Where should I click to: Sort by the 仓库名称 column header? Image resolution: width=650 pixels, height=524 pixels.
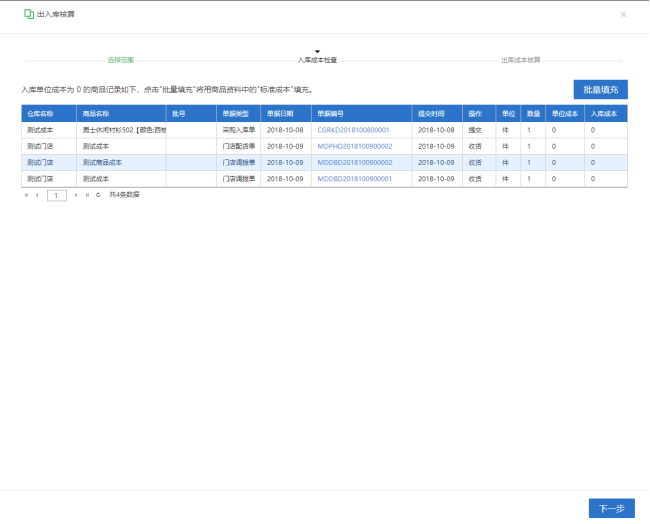click(x=49, y=114)
